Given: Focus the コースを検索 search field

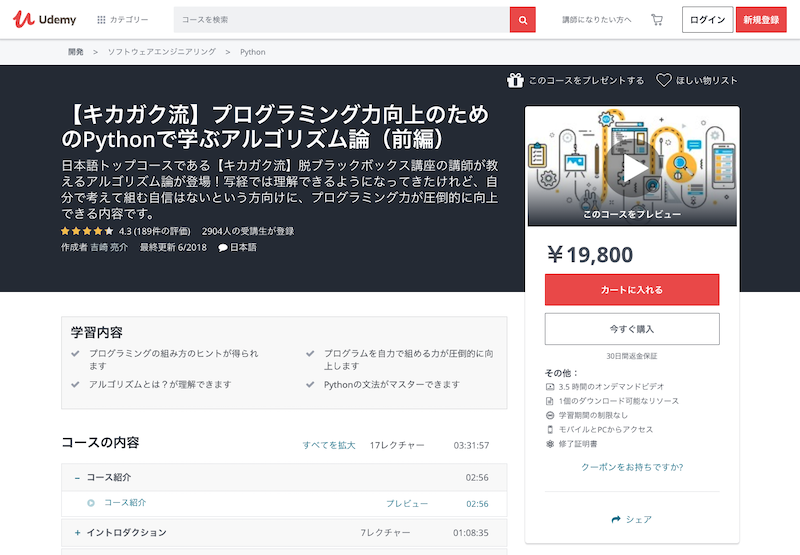Looking at the screenshot, I should point(341,19).
